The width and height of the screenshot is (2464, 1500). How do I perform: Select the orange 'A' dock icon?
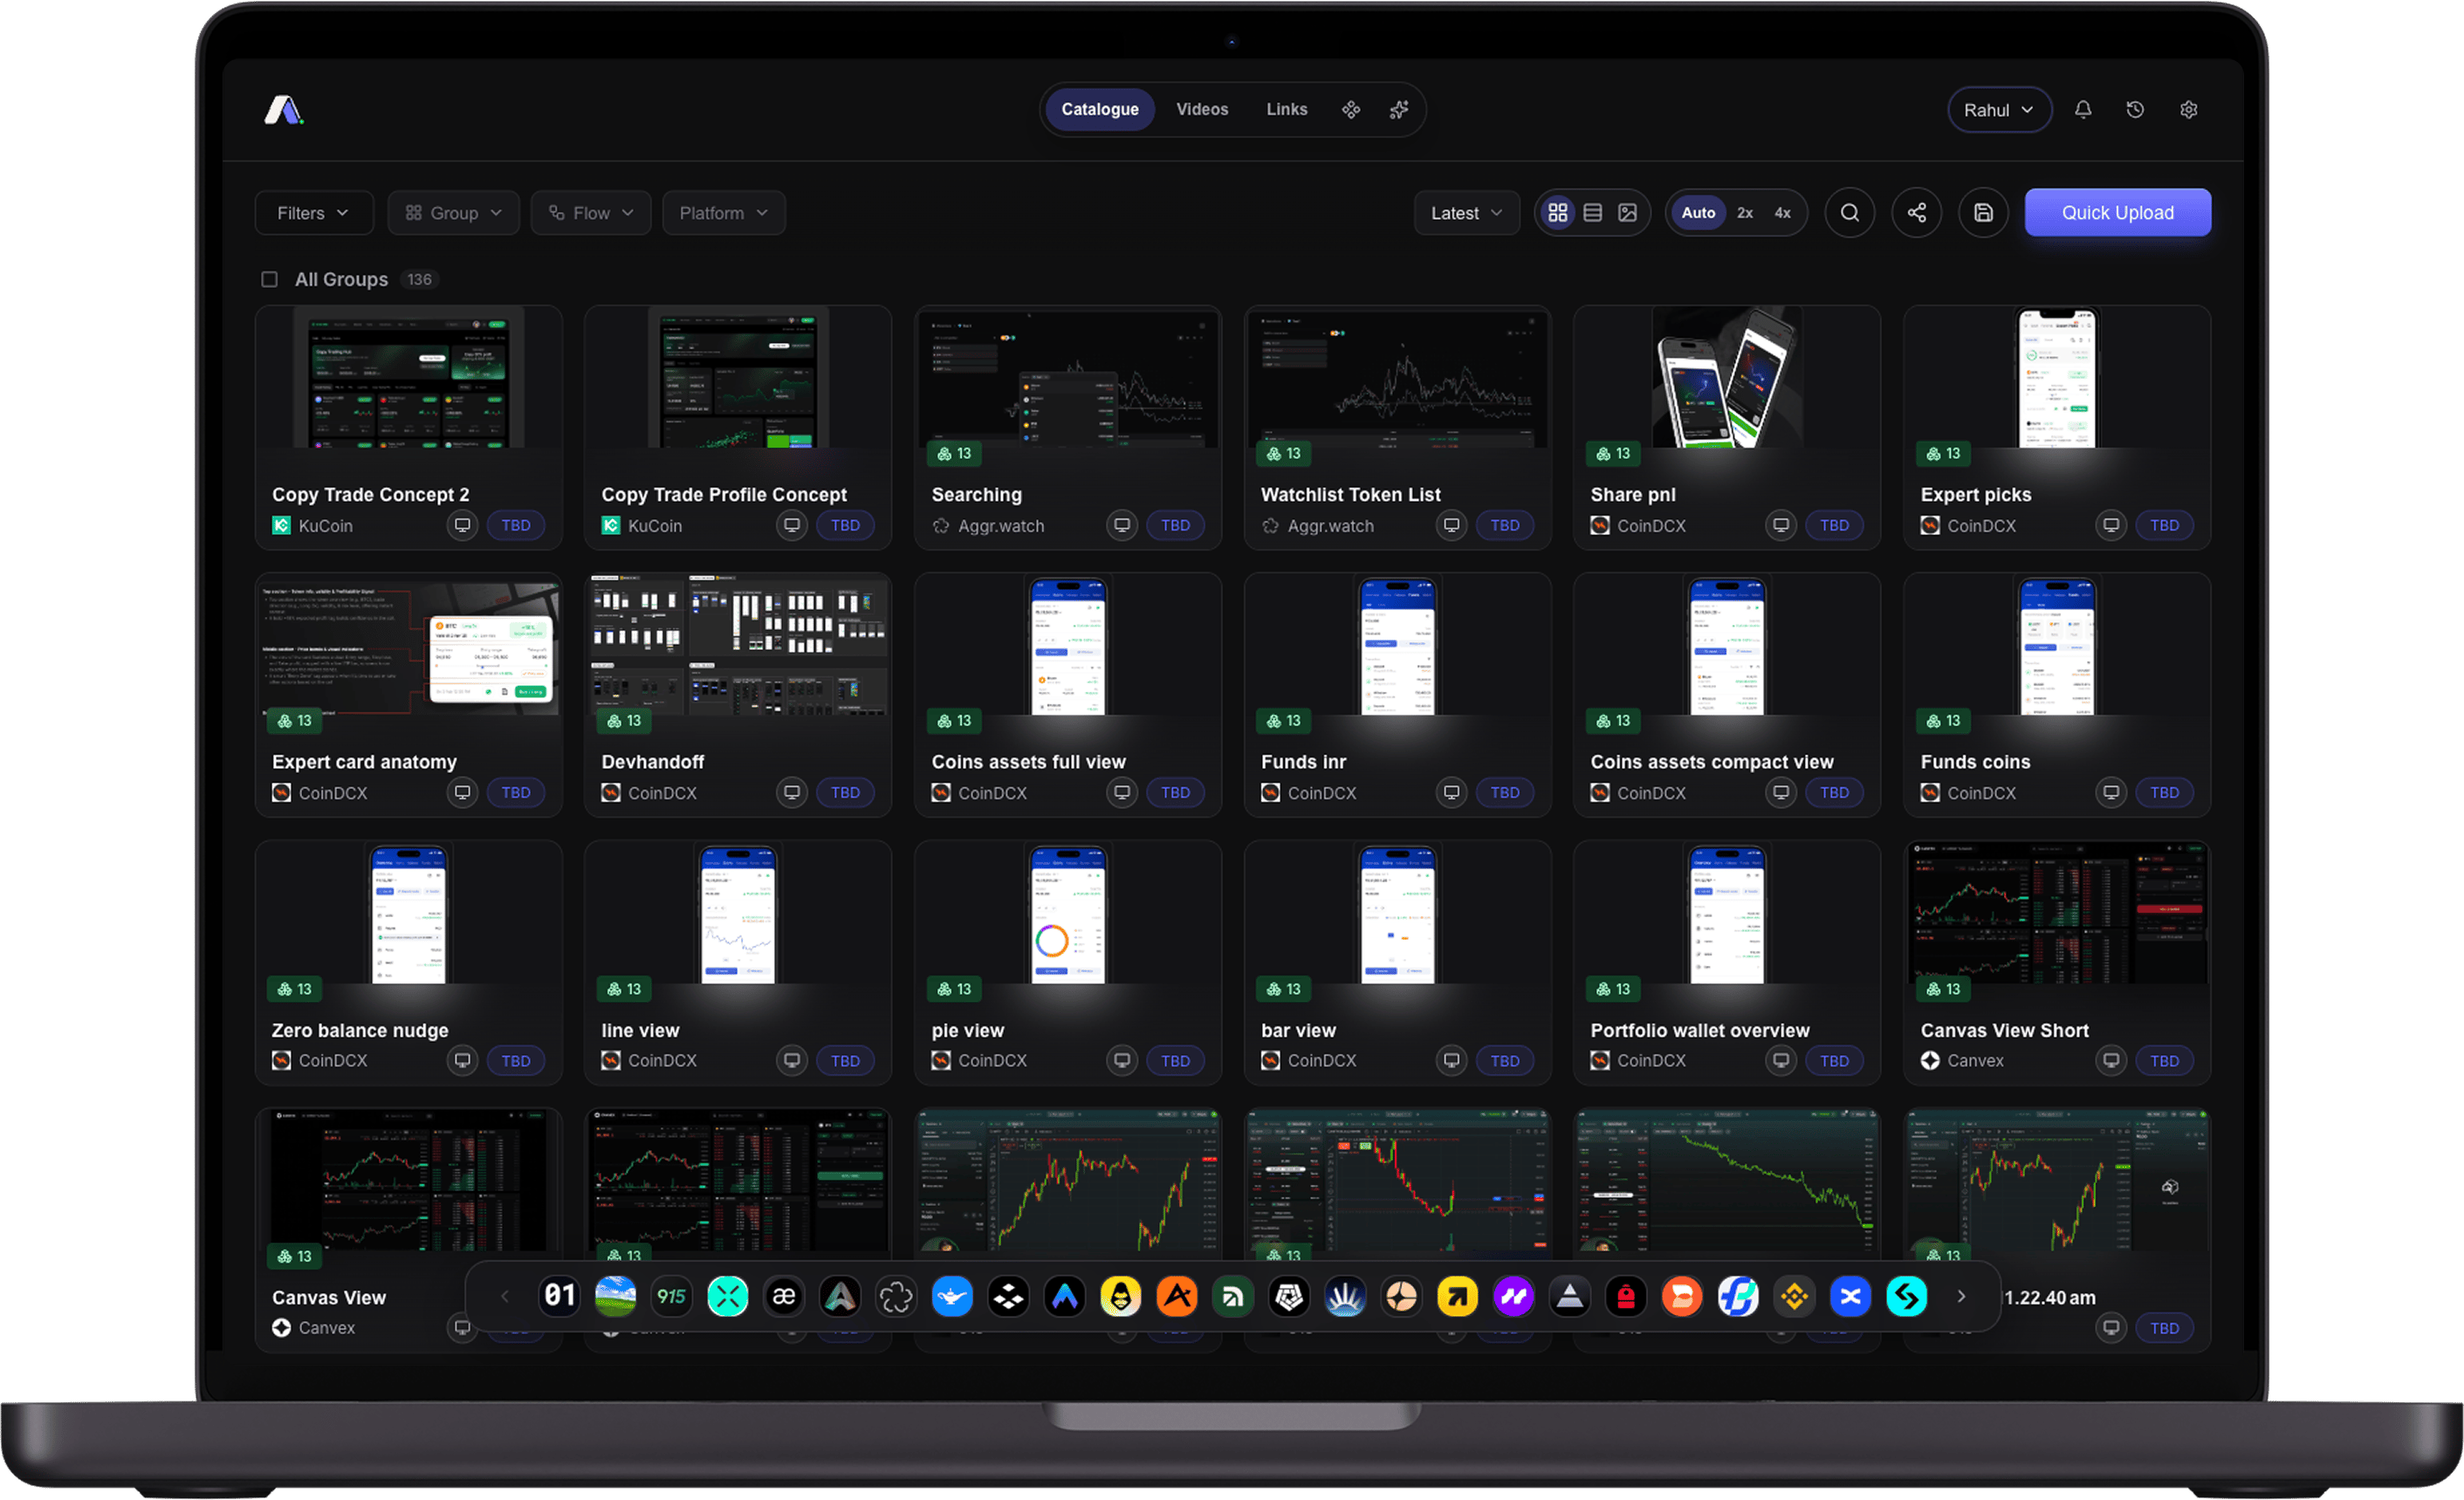(1177, 1296)
